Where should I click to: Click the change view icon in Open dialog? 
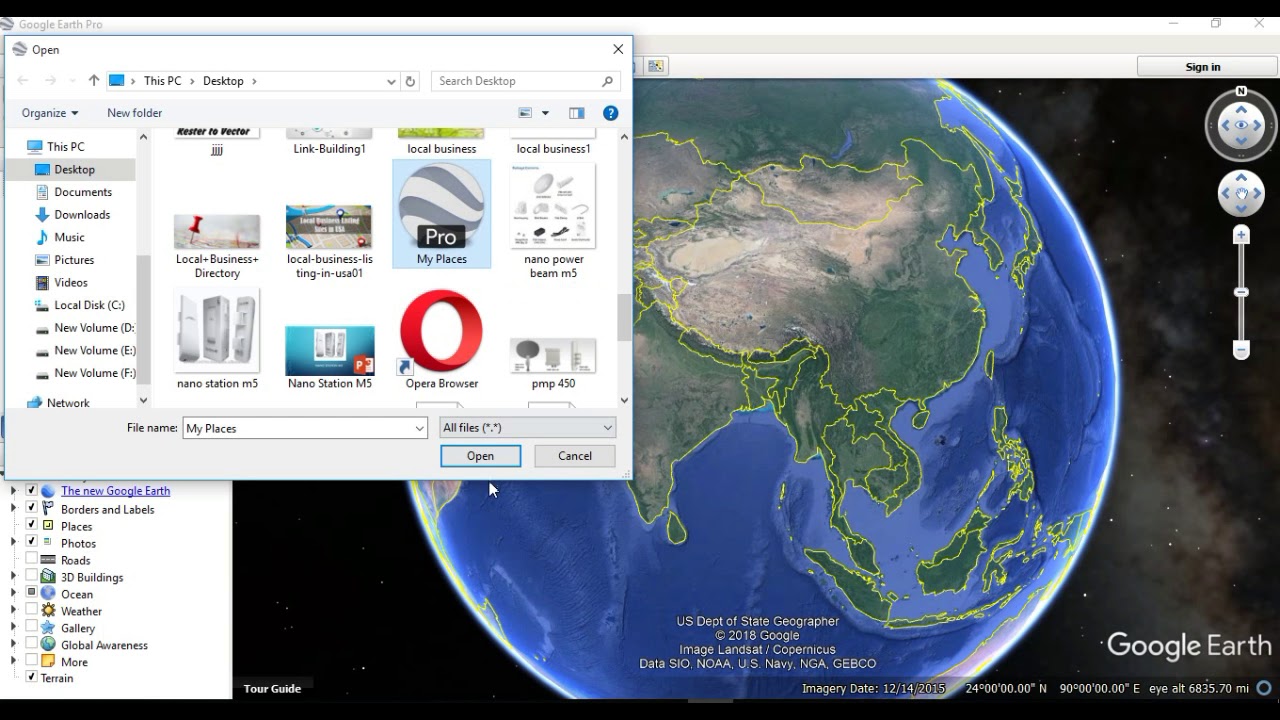coord(525,113)
